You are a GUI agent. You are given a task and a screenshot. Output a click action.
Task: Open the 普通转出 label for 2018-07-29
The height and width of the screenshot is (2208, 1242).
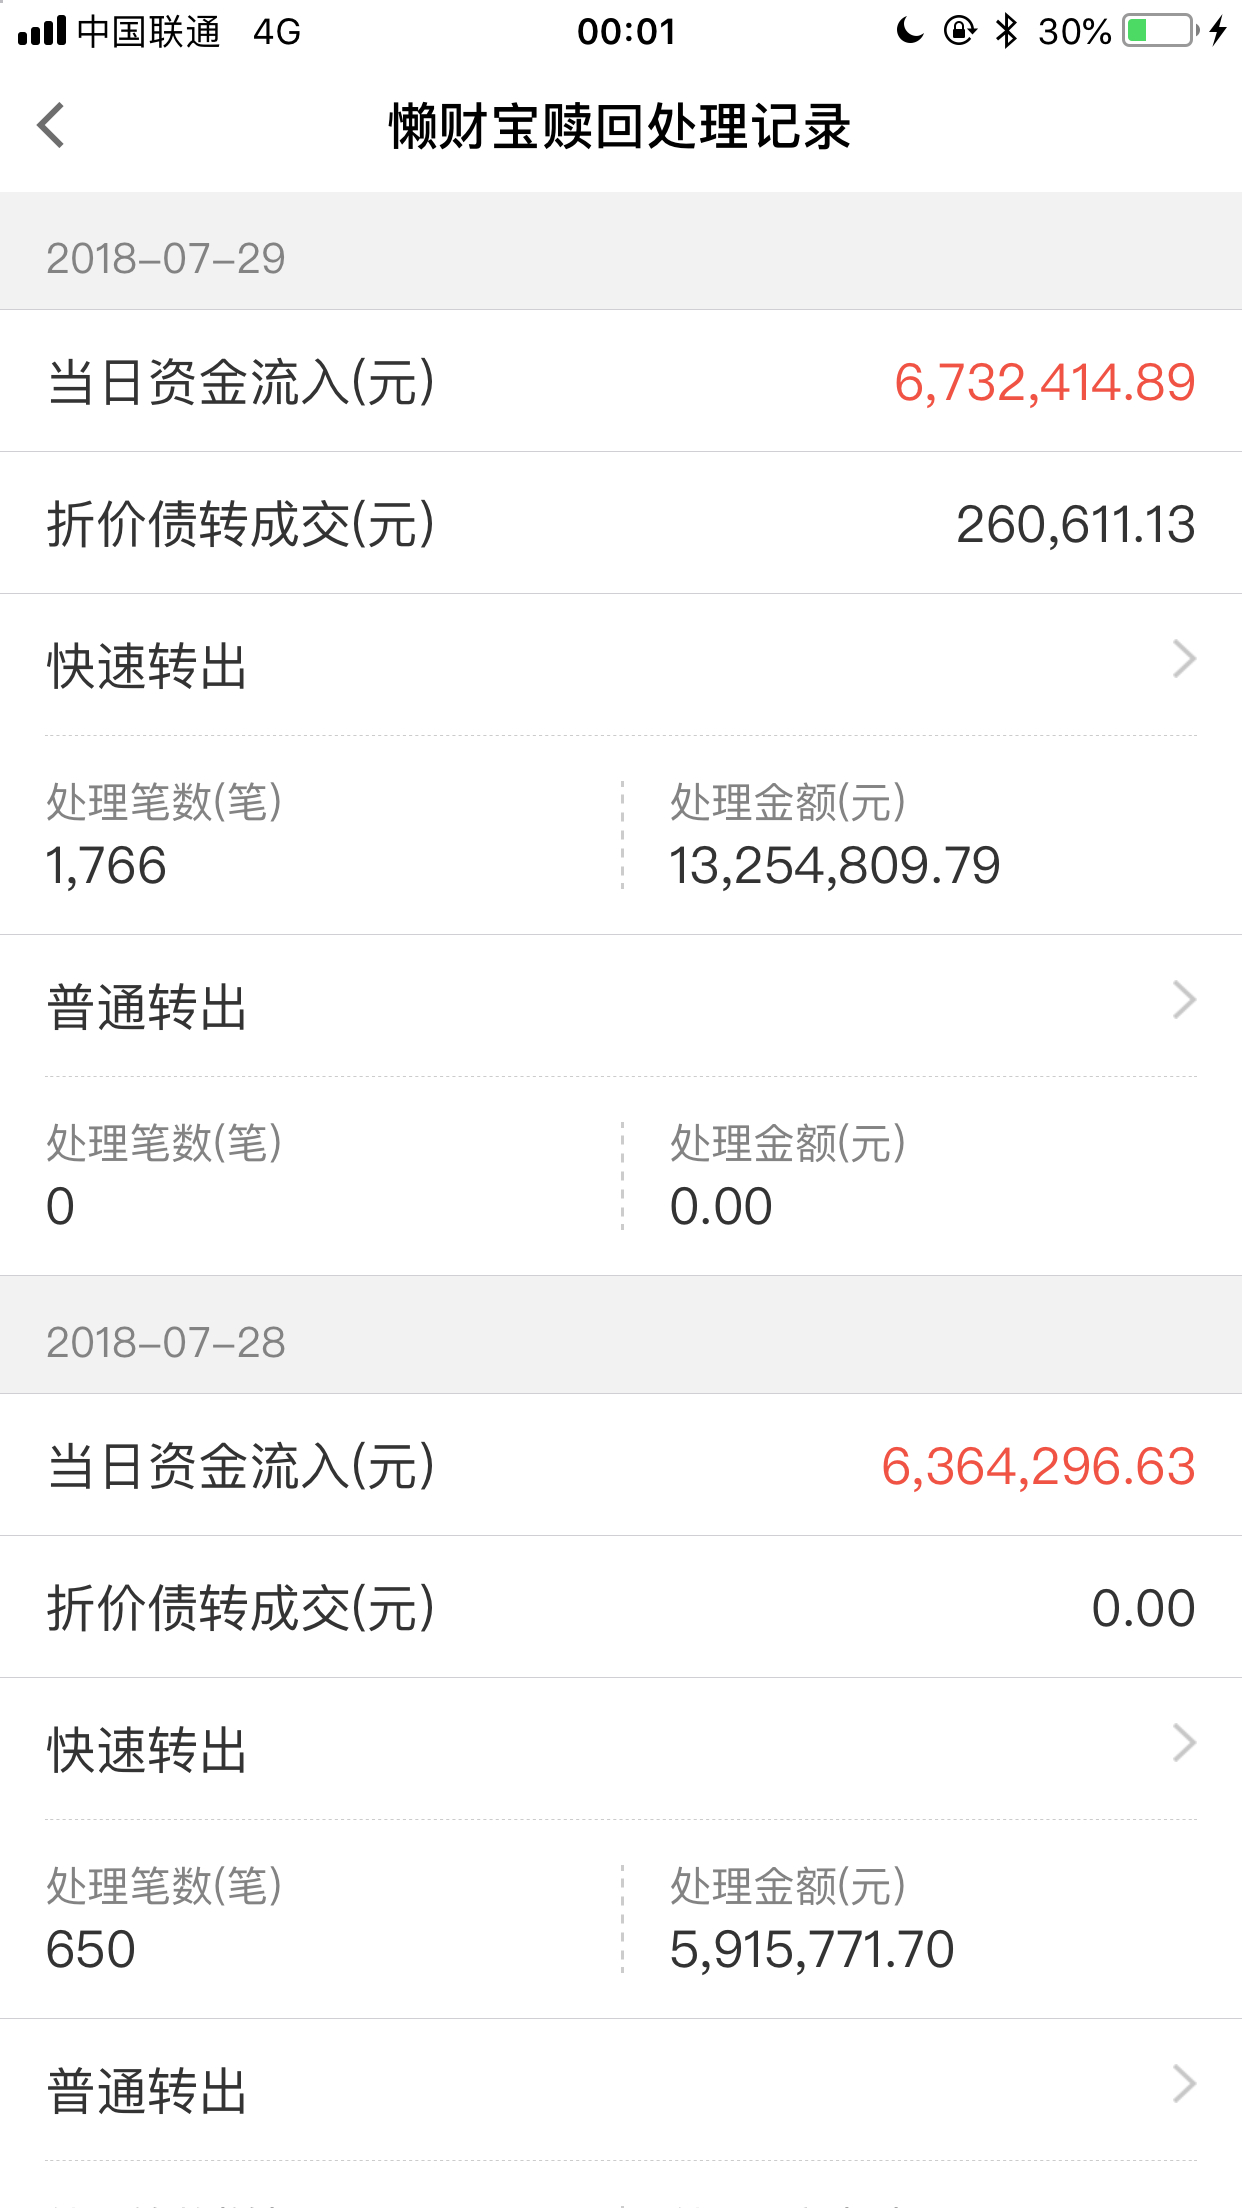[x=147, y=1007]
